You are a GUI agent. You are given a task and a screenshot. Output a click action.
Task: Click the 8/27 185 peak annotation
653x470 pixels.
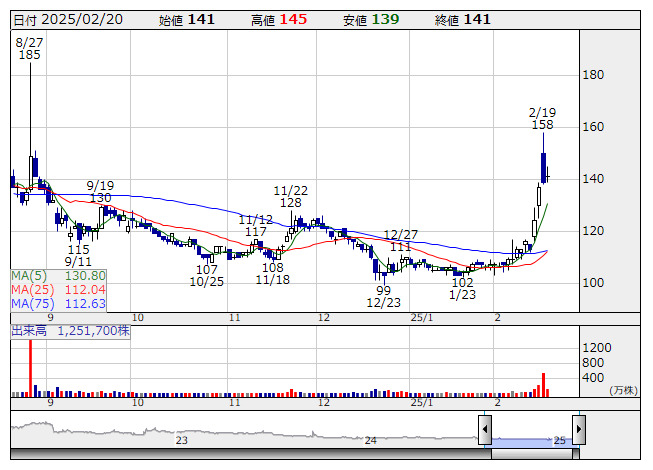coord(30,48)
